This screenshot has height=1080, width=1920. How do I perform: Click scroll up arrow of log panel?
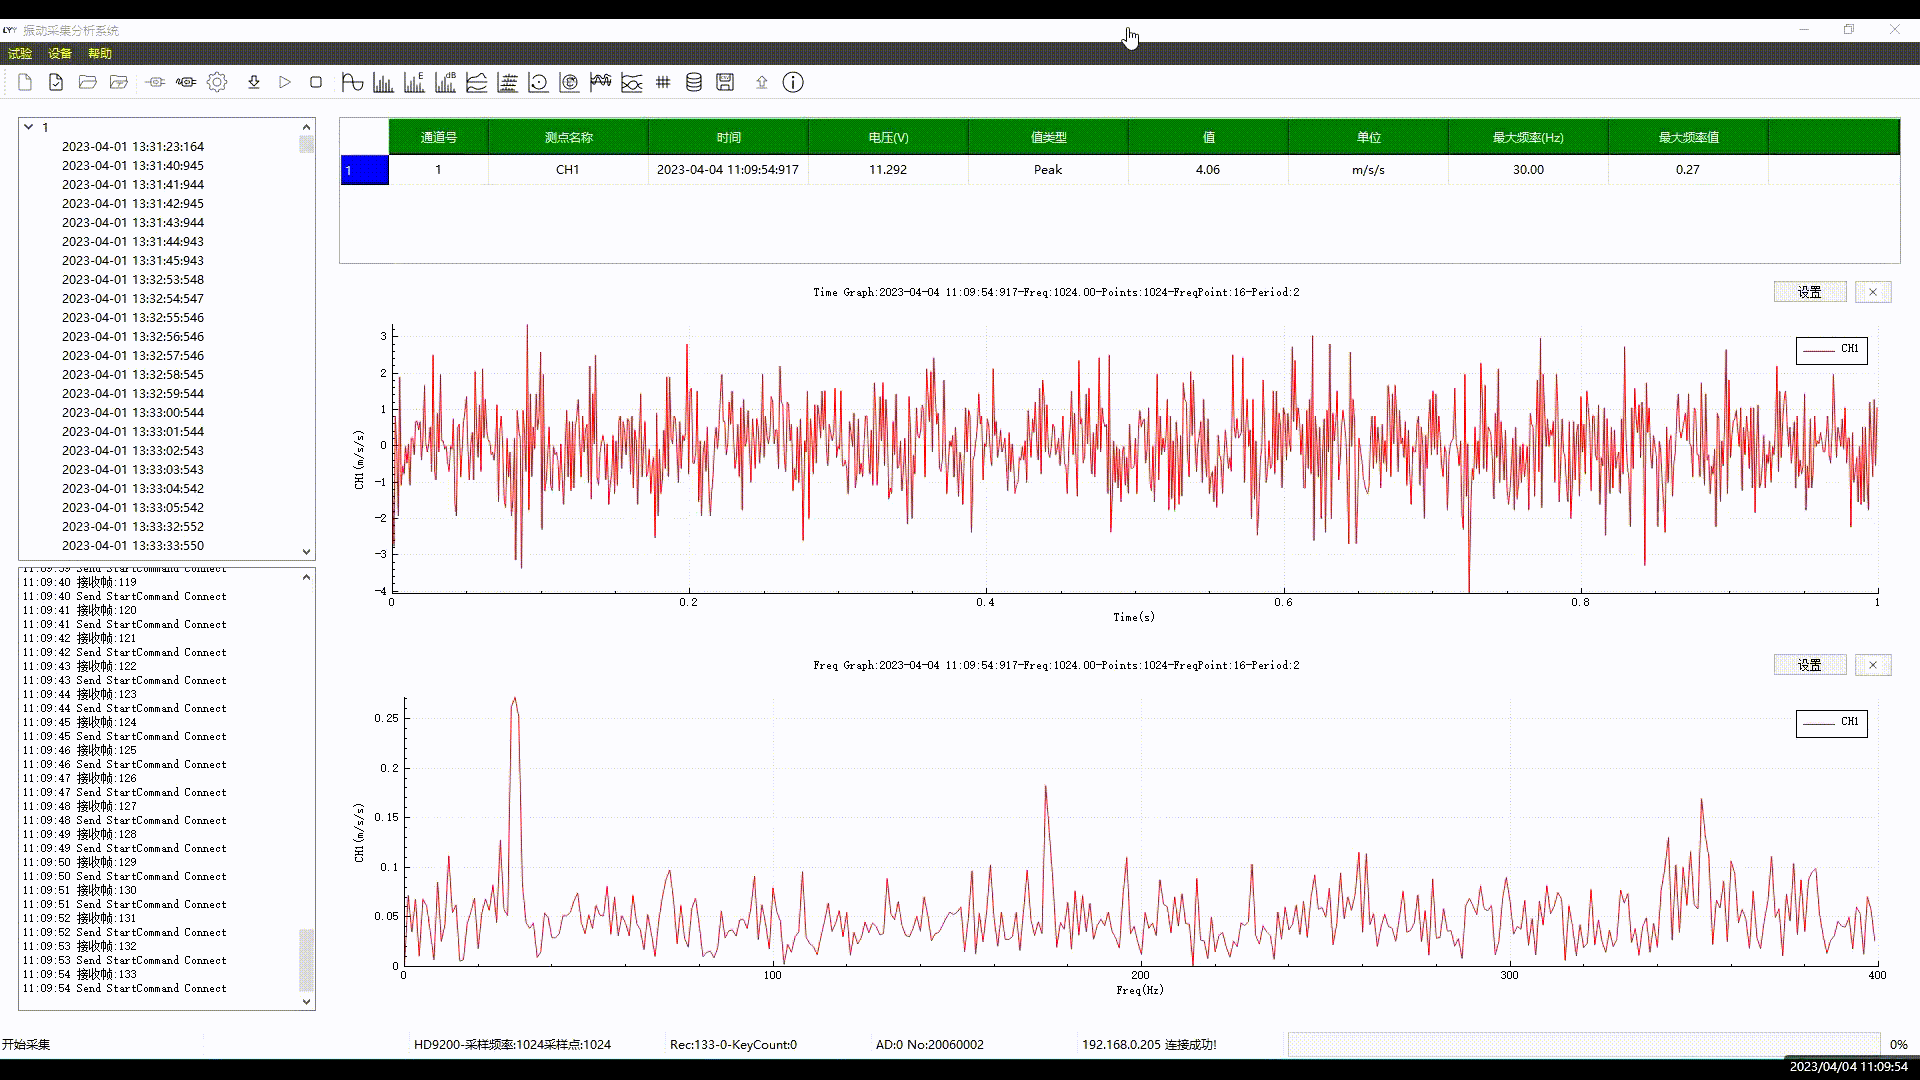(307, 577)
